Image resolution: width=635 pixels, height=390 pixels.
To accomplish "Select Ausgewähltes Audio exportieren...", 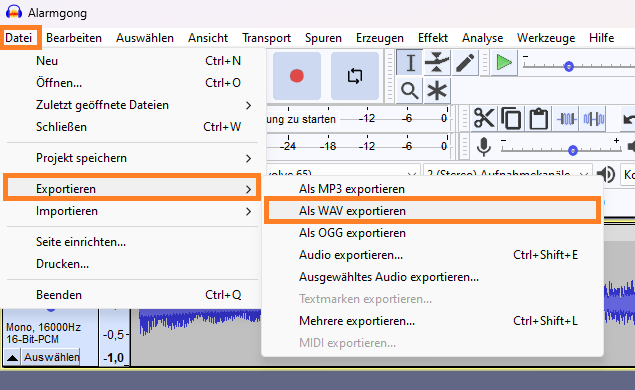I will 433,277.
